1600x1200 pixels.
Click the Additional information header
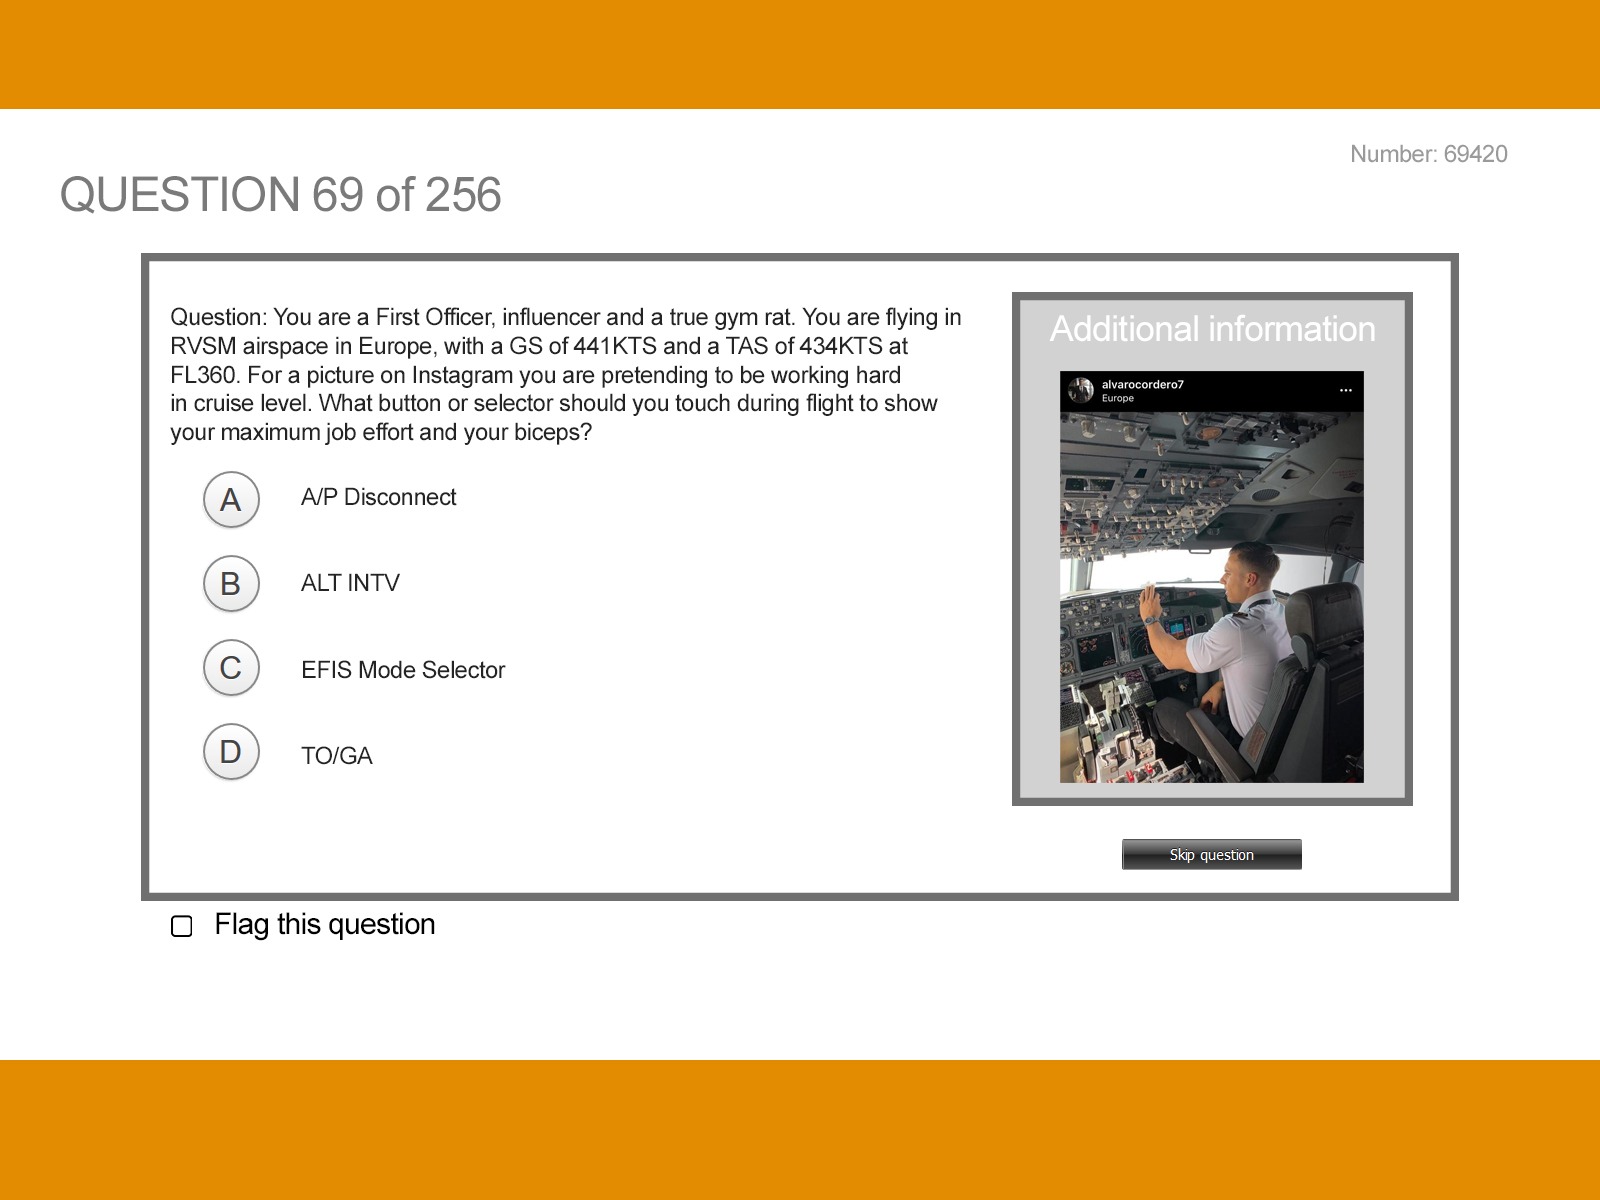[x=1212, y=329]
